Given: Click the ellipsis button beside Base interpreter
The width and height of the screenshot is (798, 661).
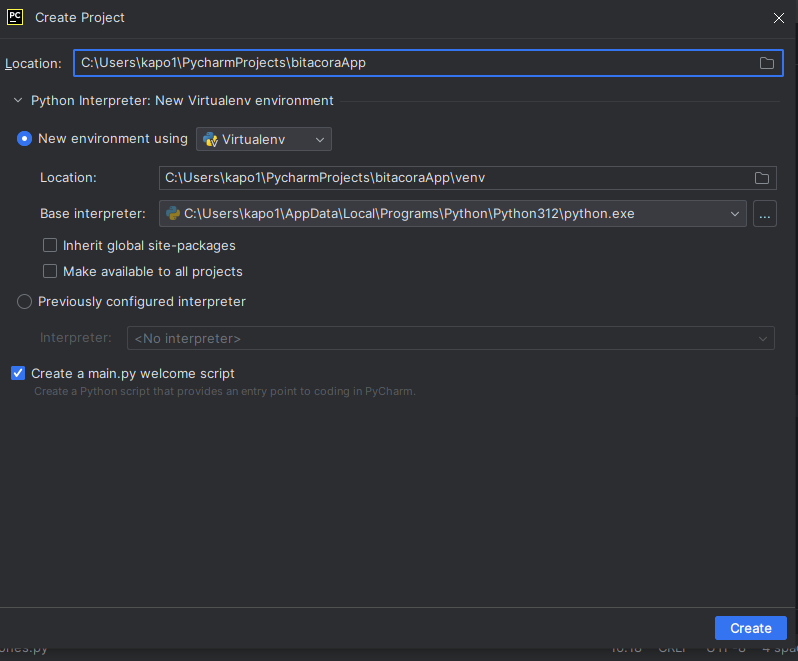Looking at the screenshot, I should click(764, 214).
